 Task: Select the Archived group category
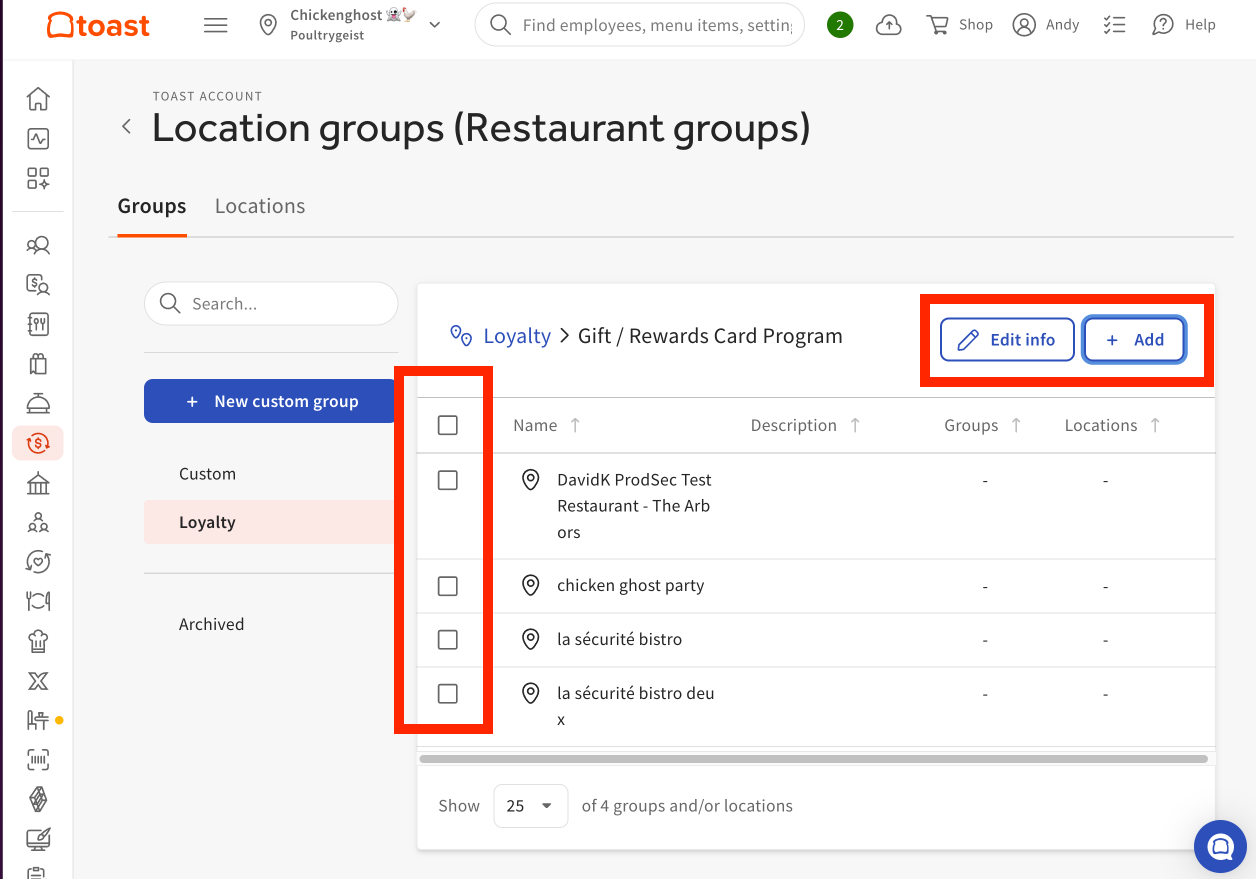pos(211,624)
